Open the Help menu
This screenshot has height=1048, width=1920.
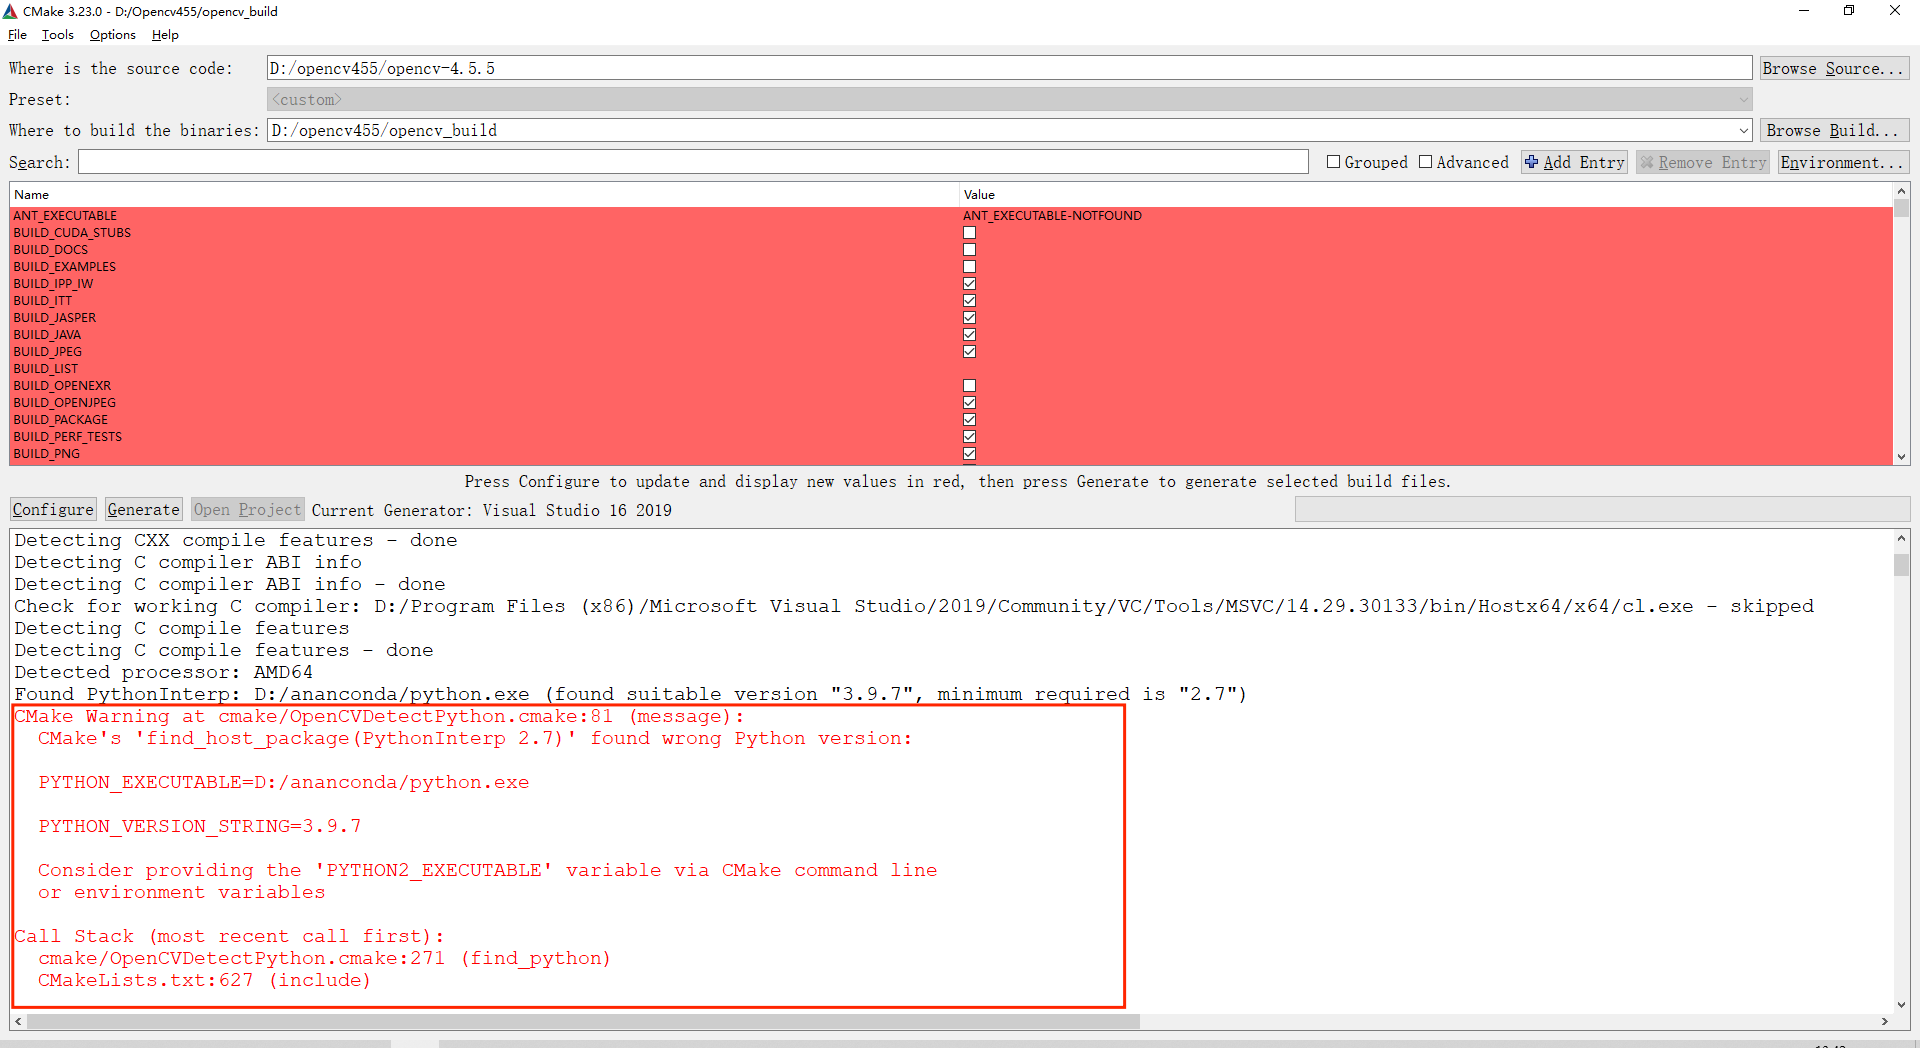tap(165, 35)
